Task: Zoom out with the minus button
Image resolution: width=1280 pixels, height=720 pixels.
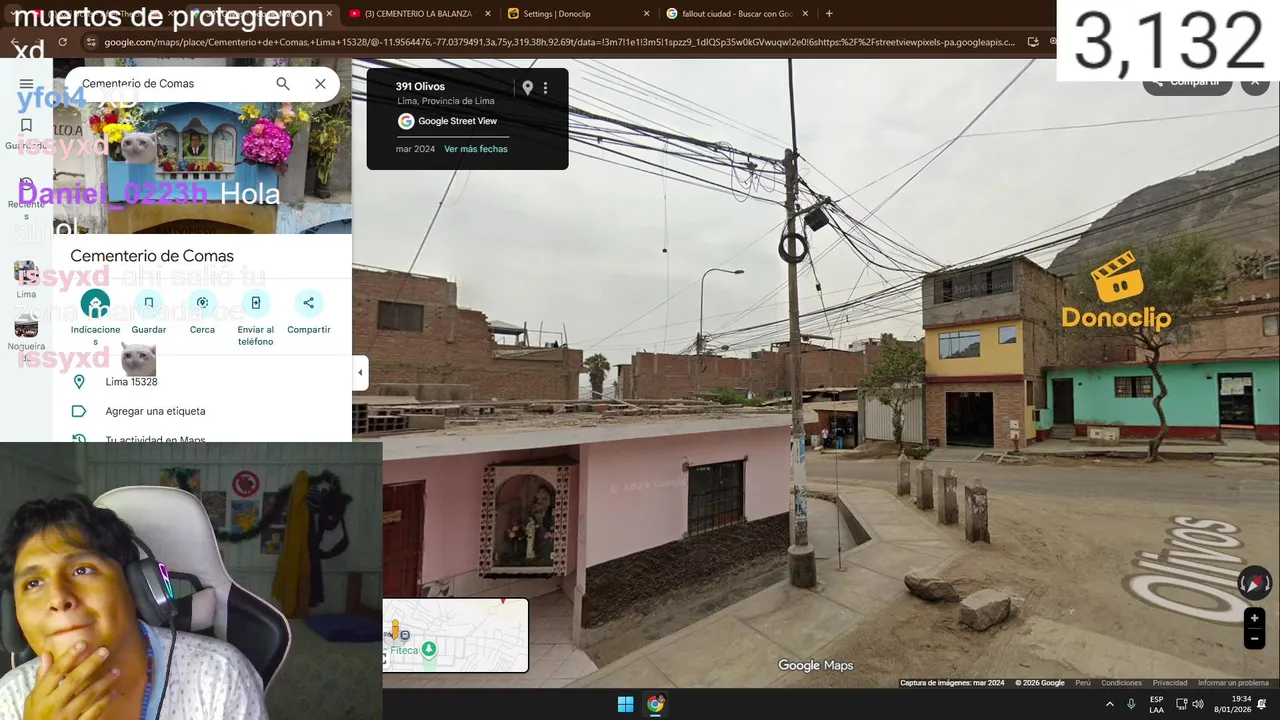Action: (1254, 639)
